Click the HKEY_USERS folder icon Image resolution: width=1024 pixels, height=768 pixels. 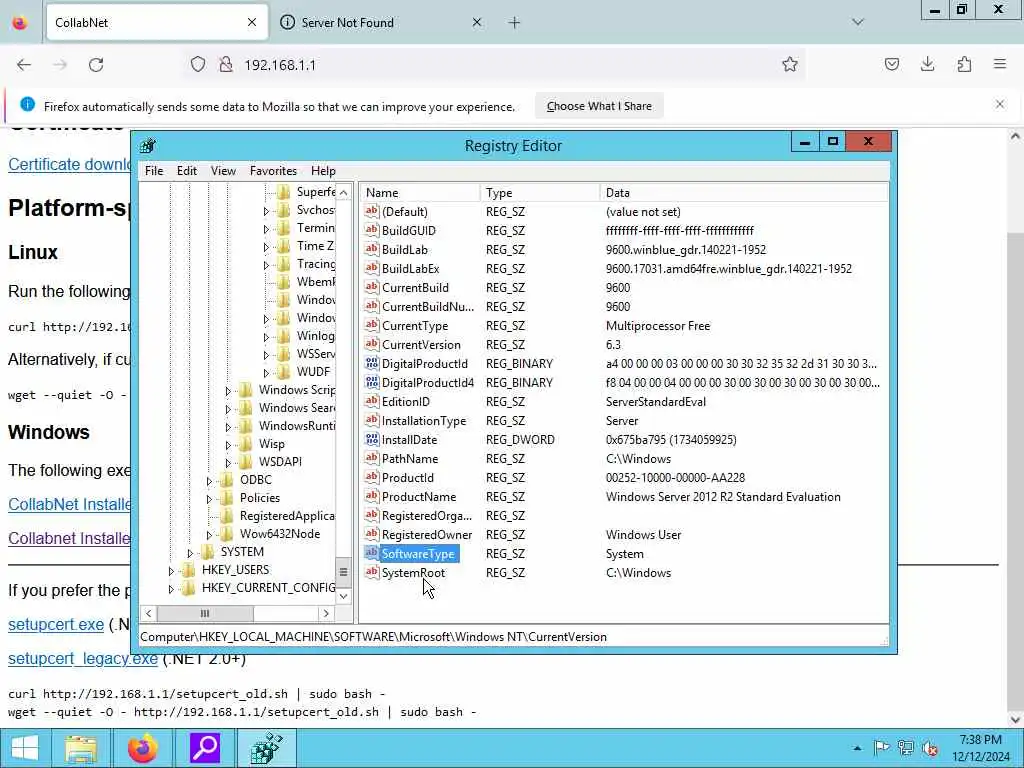coord(189,569)
